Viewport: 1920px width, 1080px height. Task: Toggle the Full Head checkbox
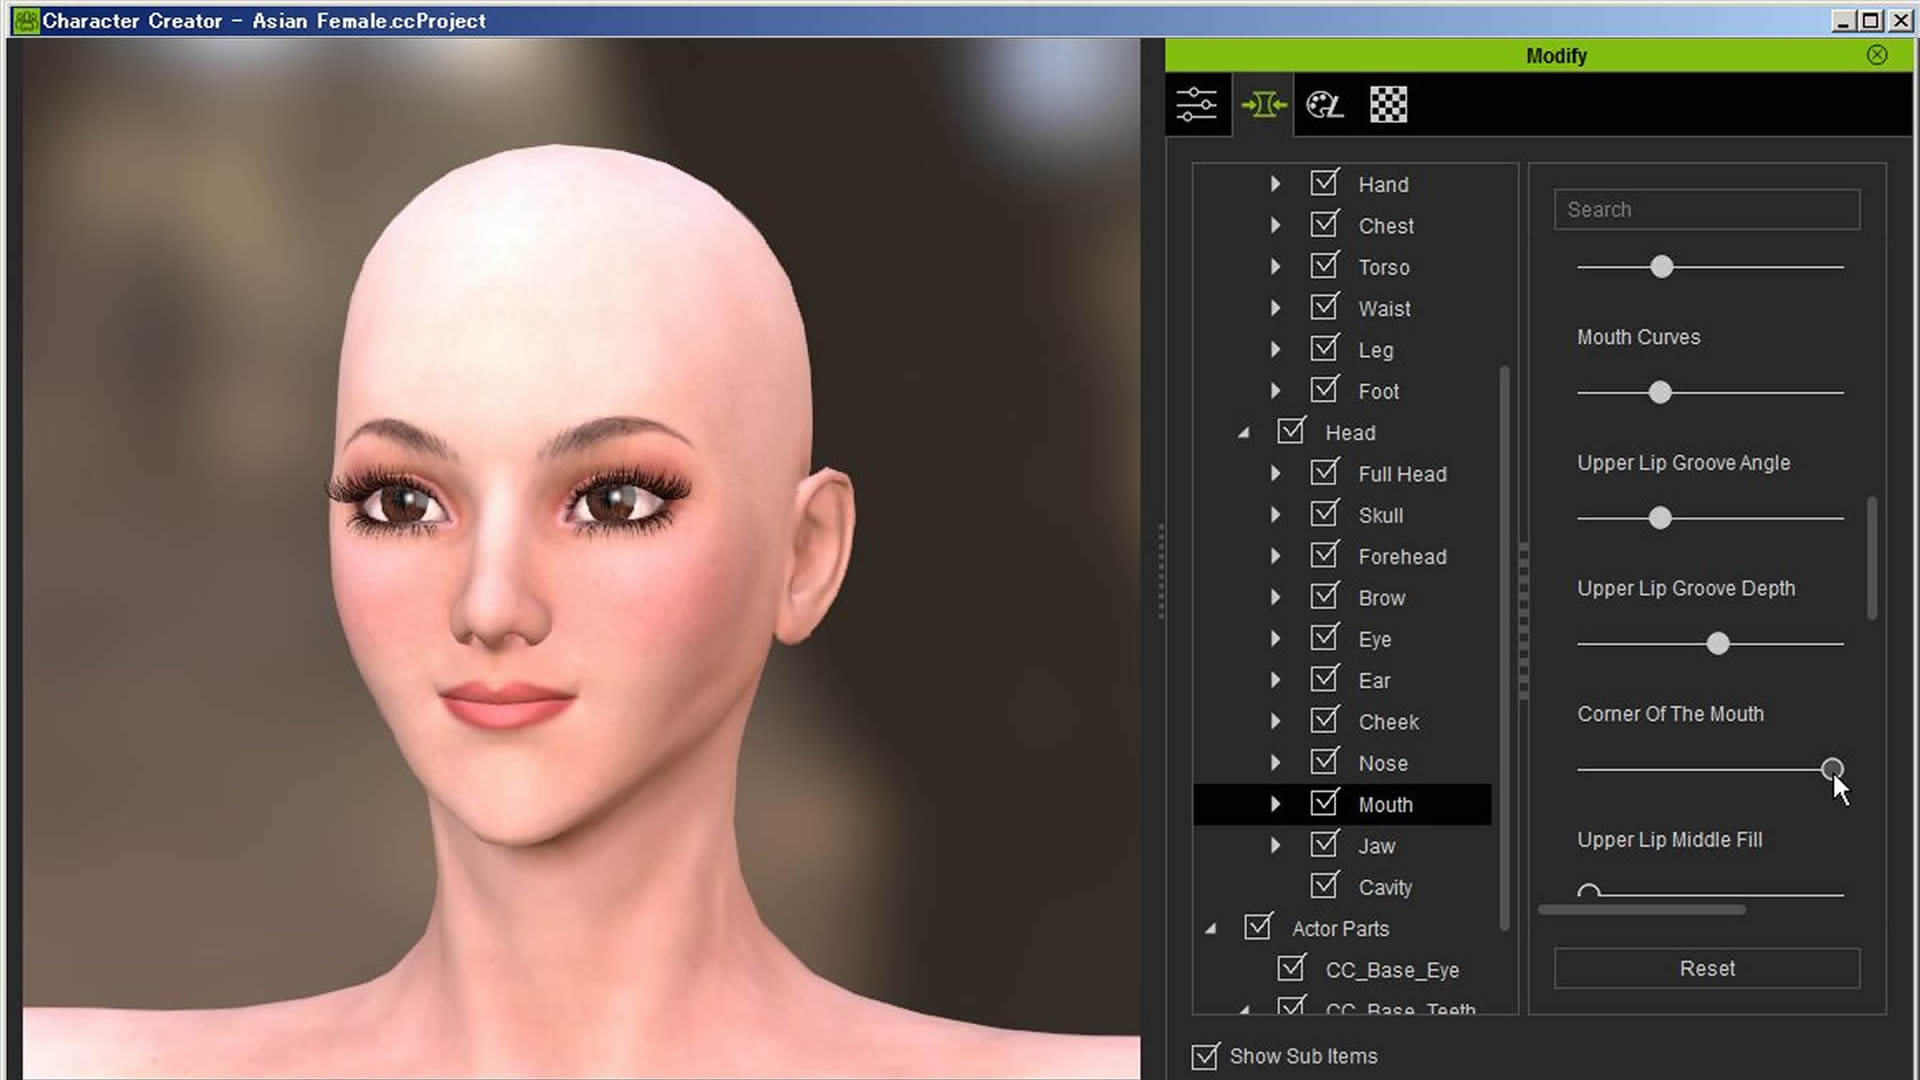click(1324, 472)
